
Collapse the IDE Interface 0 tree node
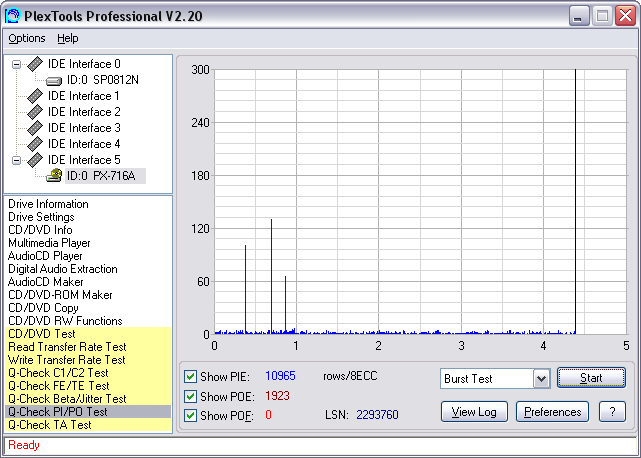pos(16,64)
